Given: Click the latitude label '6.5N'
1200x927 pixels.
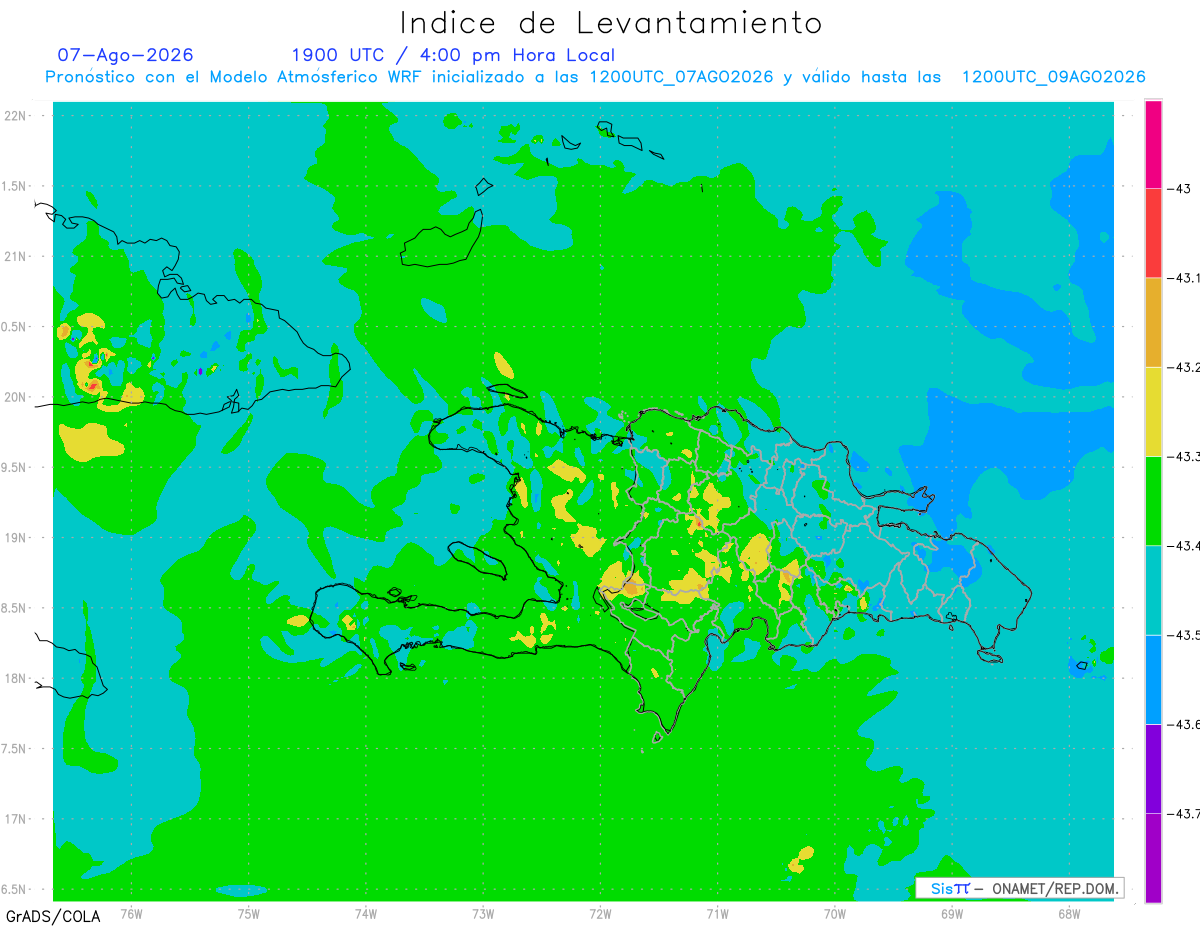Looking at the screenshot, I should pos(15,889).
